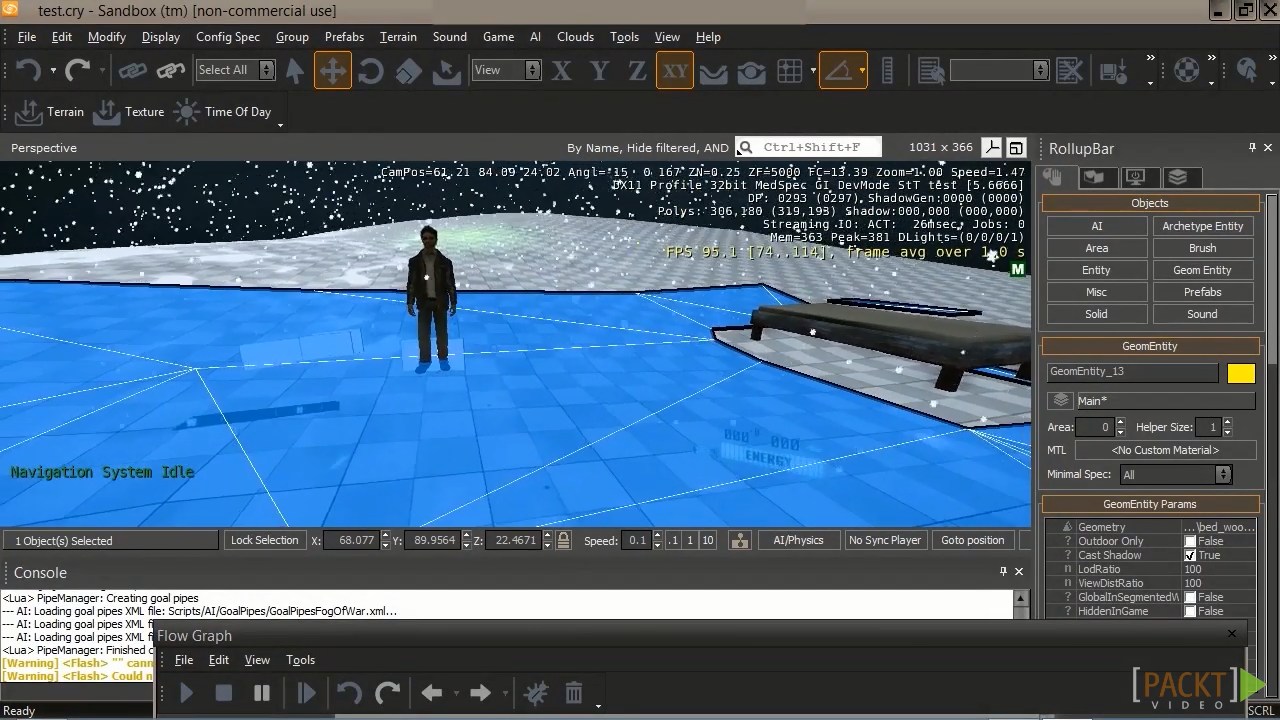Toggle GlobalInSegmentedWorld checkbox
This screenshot has height=720, width=1280.
coord(1190,597)
